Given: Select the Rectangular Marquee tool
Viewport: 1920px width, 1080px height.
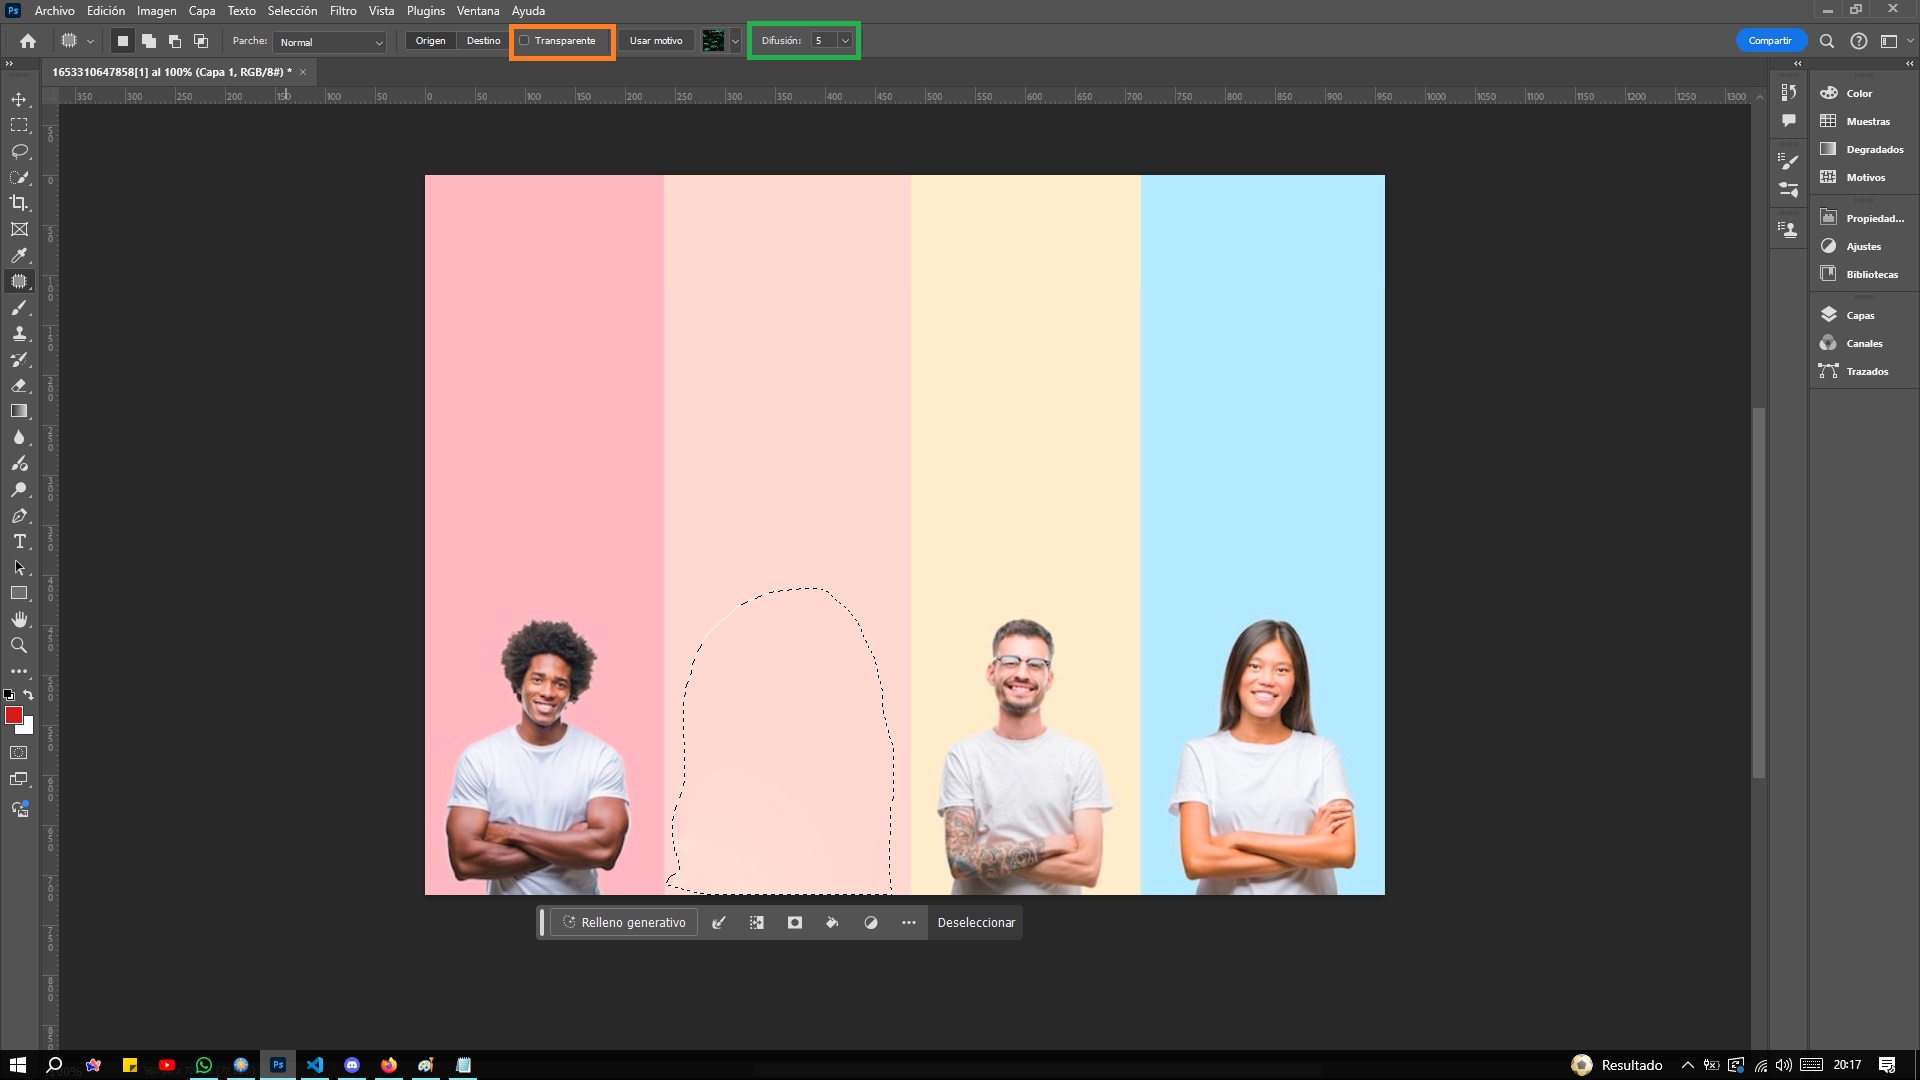Looking at the screenshot, I should pos(19,125).
